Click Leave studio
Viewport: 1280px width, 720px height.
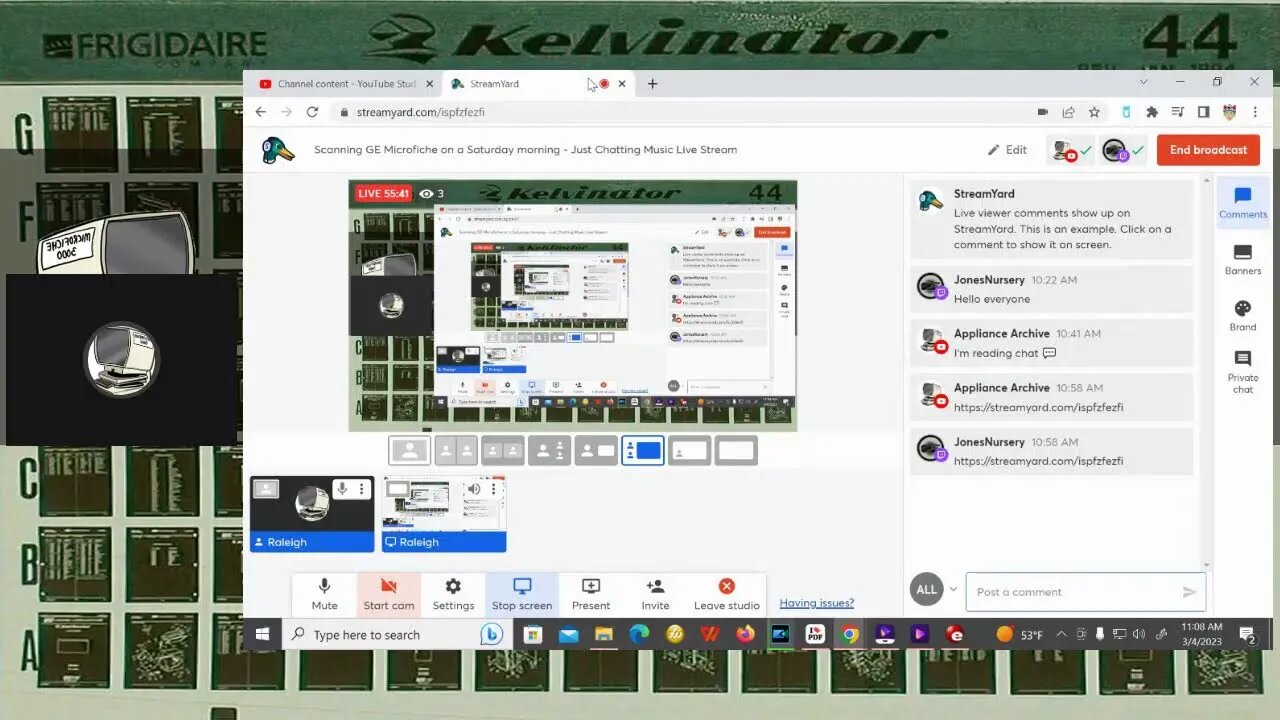(x=727, y=594)
